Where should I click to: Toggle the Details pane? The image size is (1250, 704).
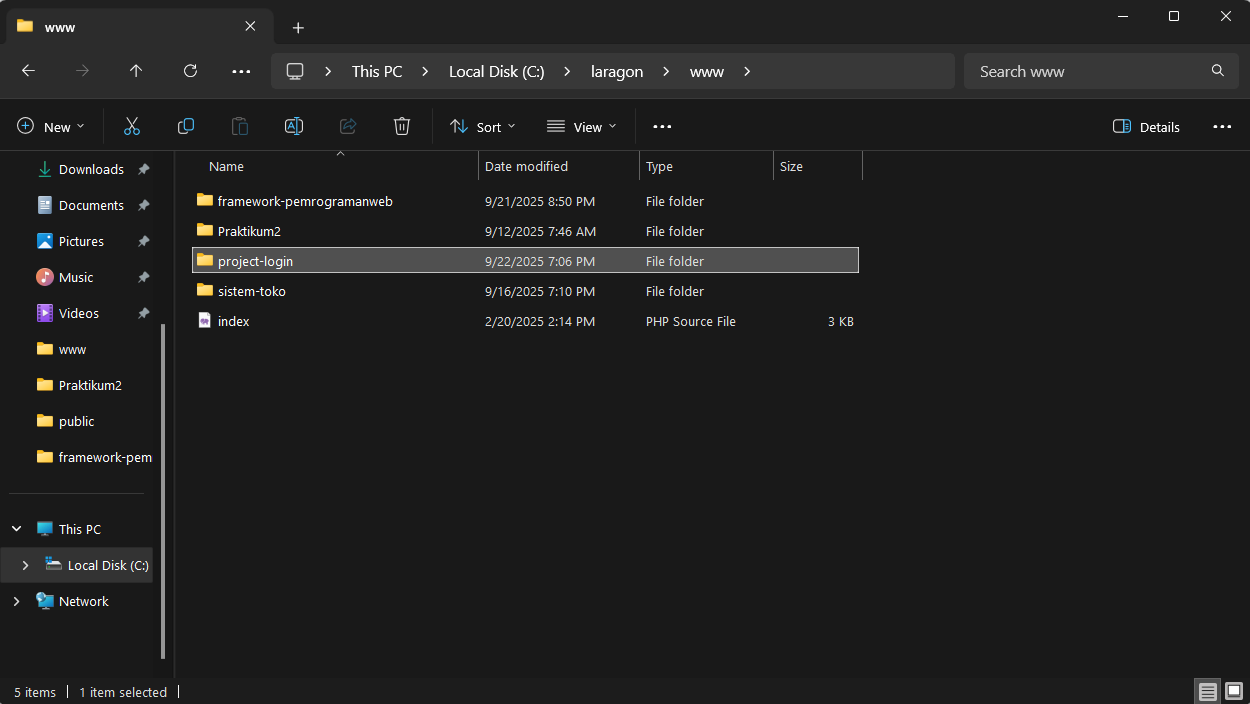tap(1146, 127)
